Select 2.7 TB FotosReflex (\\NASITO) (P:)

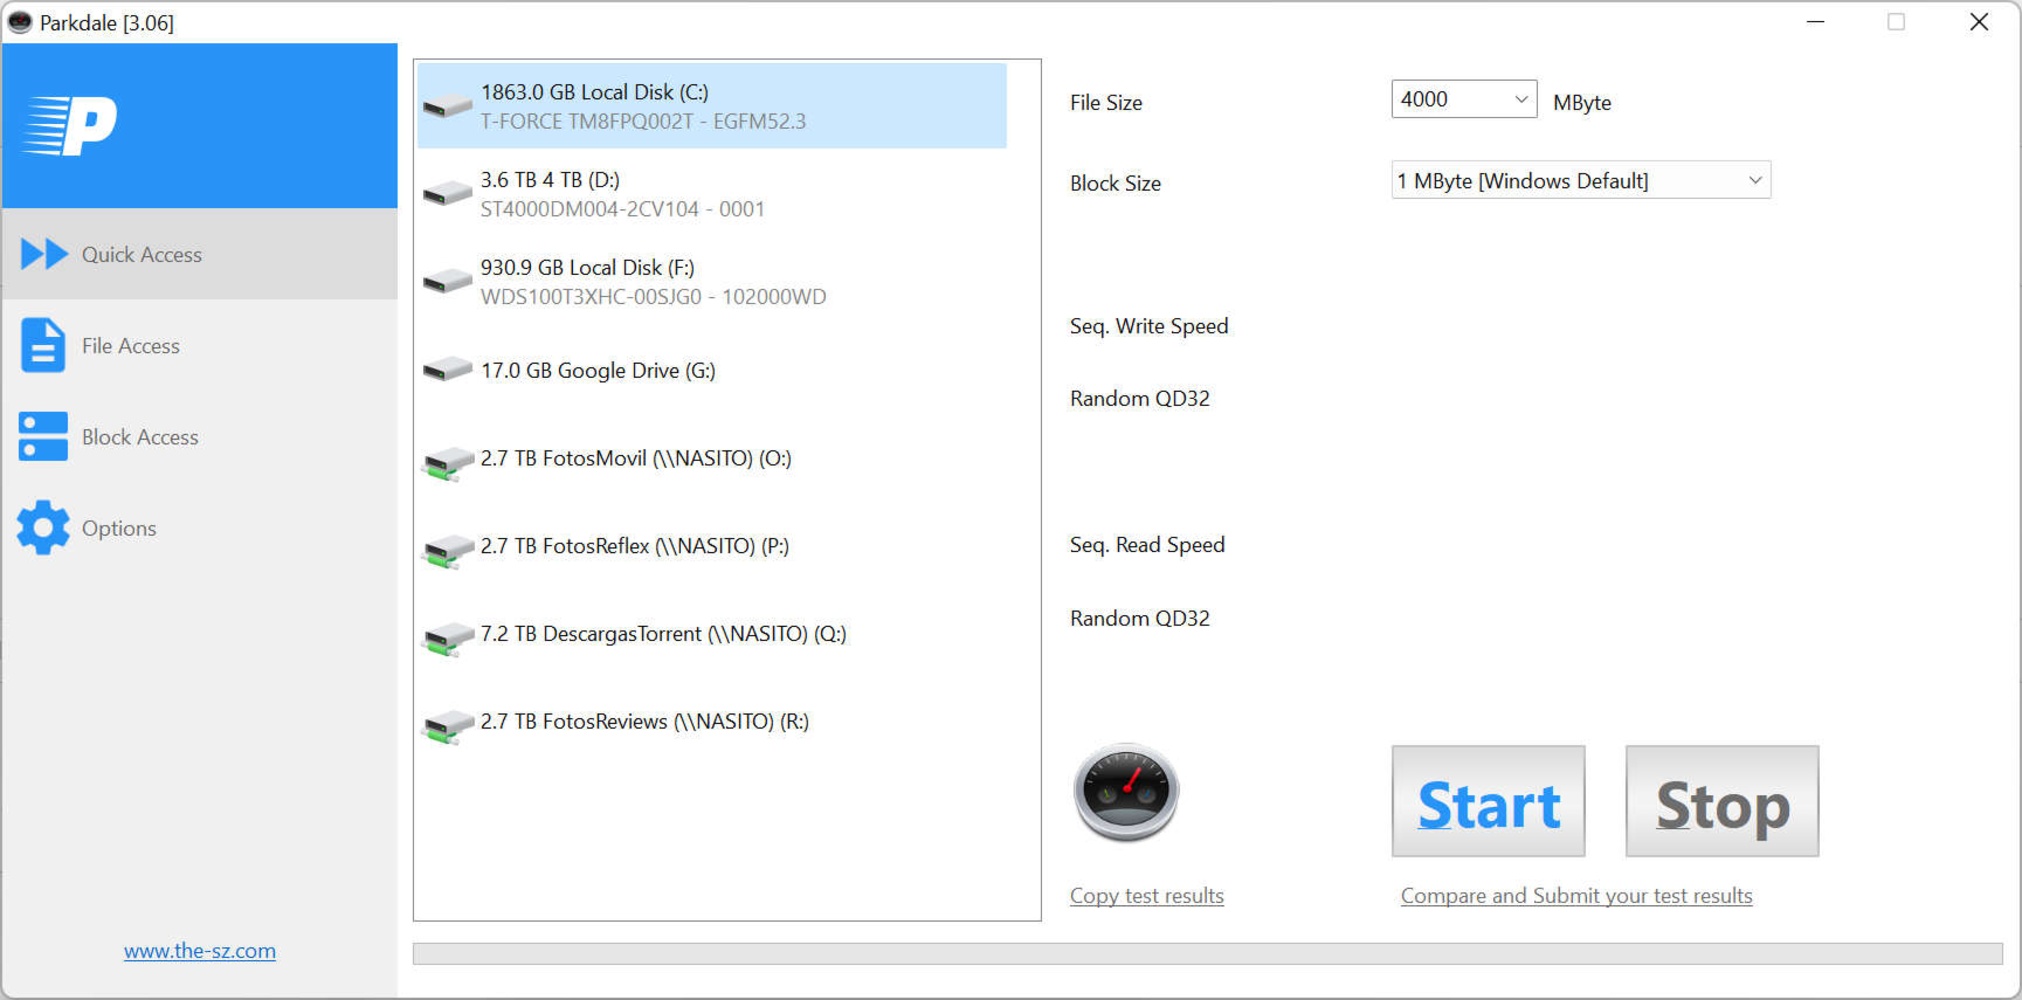712,546
